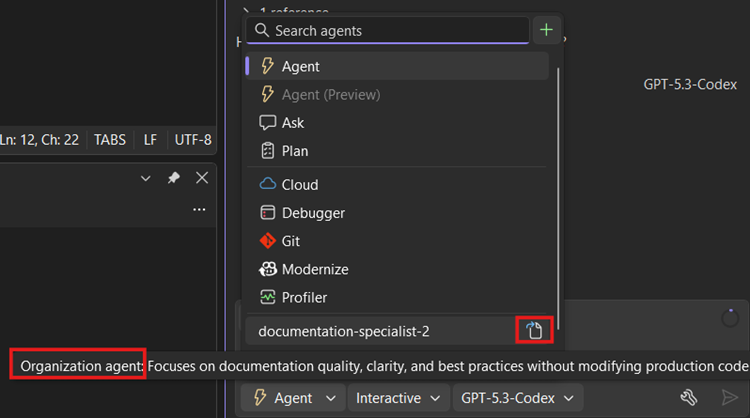The height and width of the screenshot is (418, 750).
Task: Click the send message arrow icon
Action: pyautogui.click(x=729, y=397)
